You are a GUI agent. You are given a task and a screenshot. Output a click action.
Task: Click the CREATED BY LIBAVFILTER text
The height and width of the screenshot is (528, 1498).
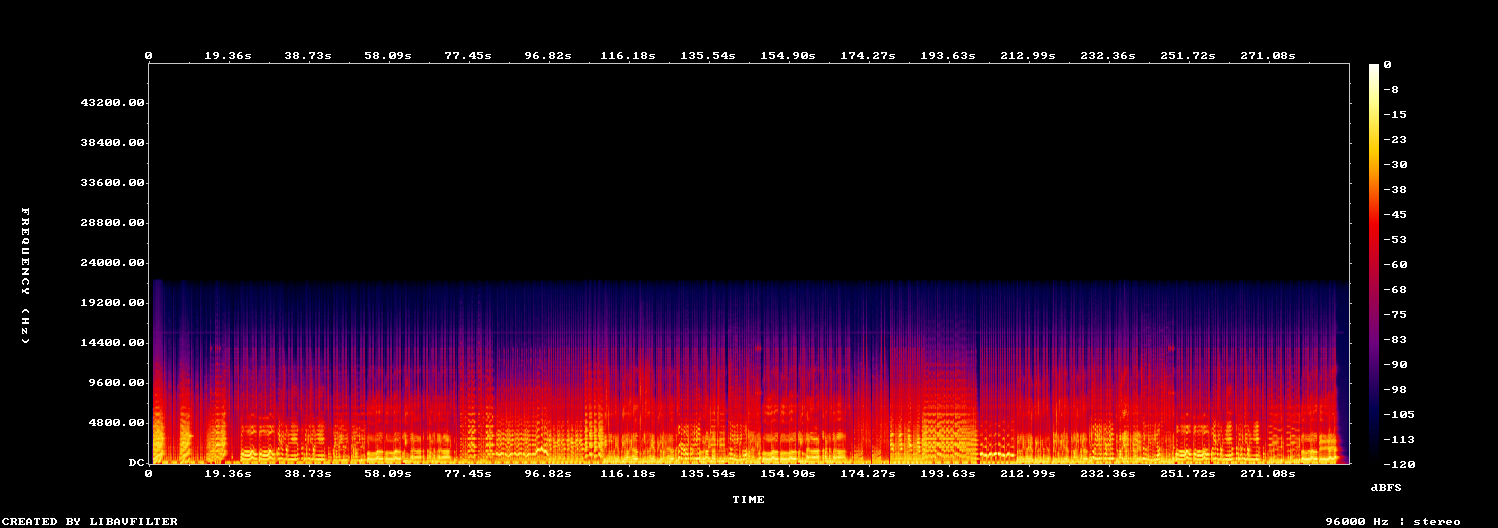pos(91,521)
